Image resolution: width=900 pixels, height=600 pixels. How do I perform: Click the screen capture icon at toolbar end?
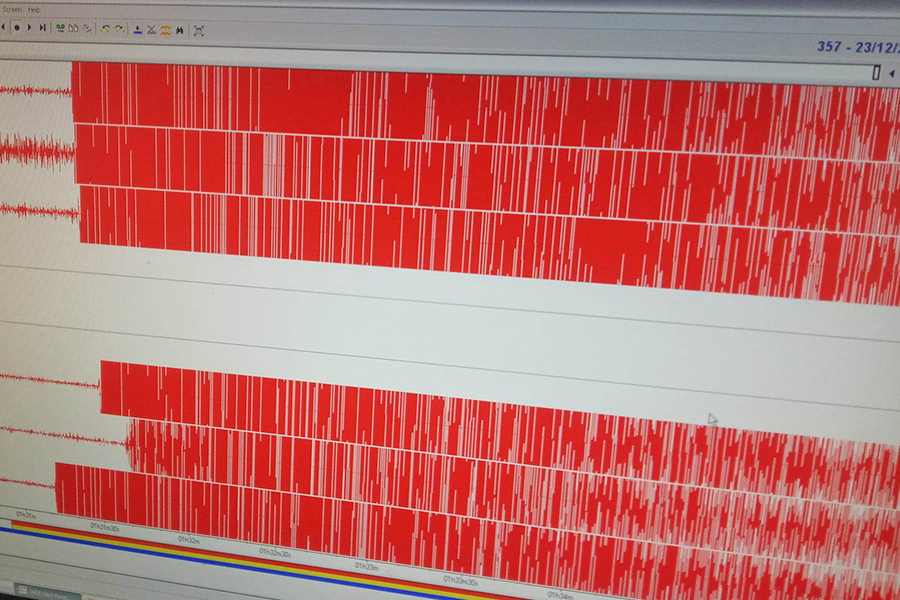point(199,29)
